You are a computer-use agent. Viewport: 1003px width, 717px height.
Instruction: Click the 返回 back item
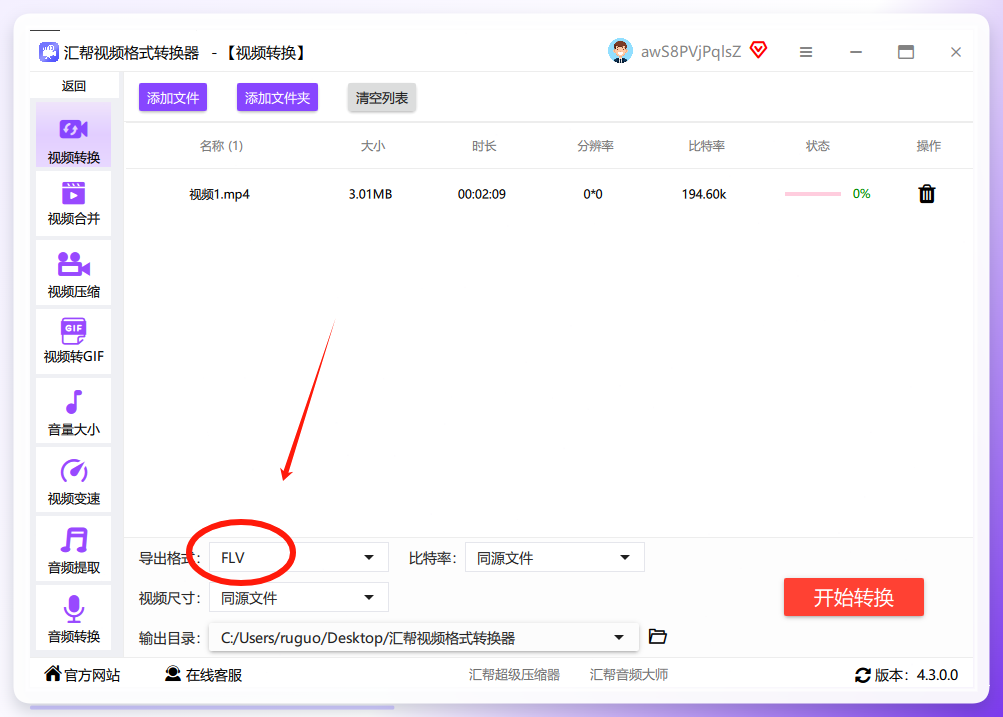click(x=74, y=86)
